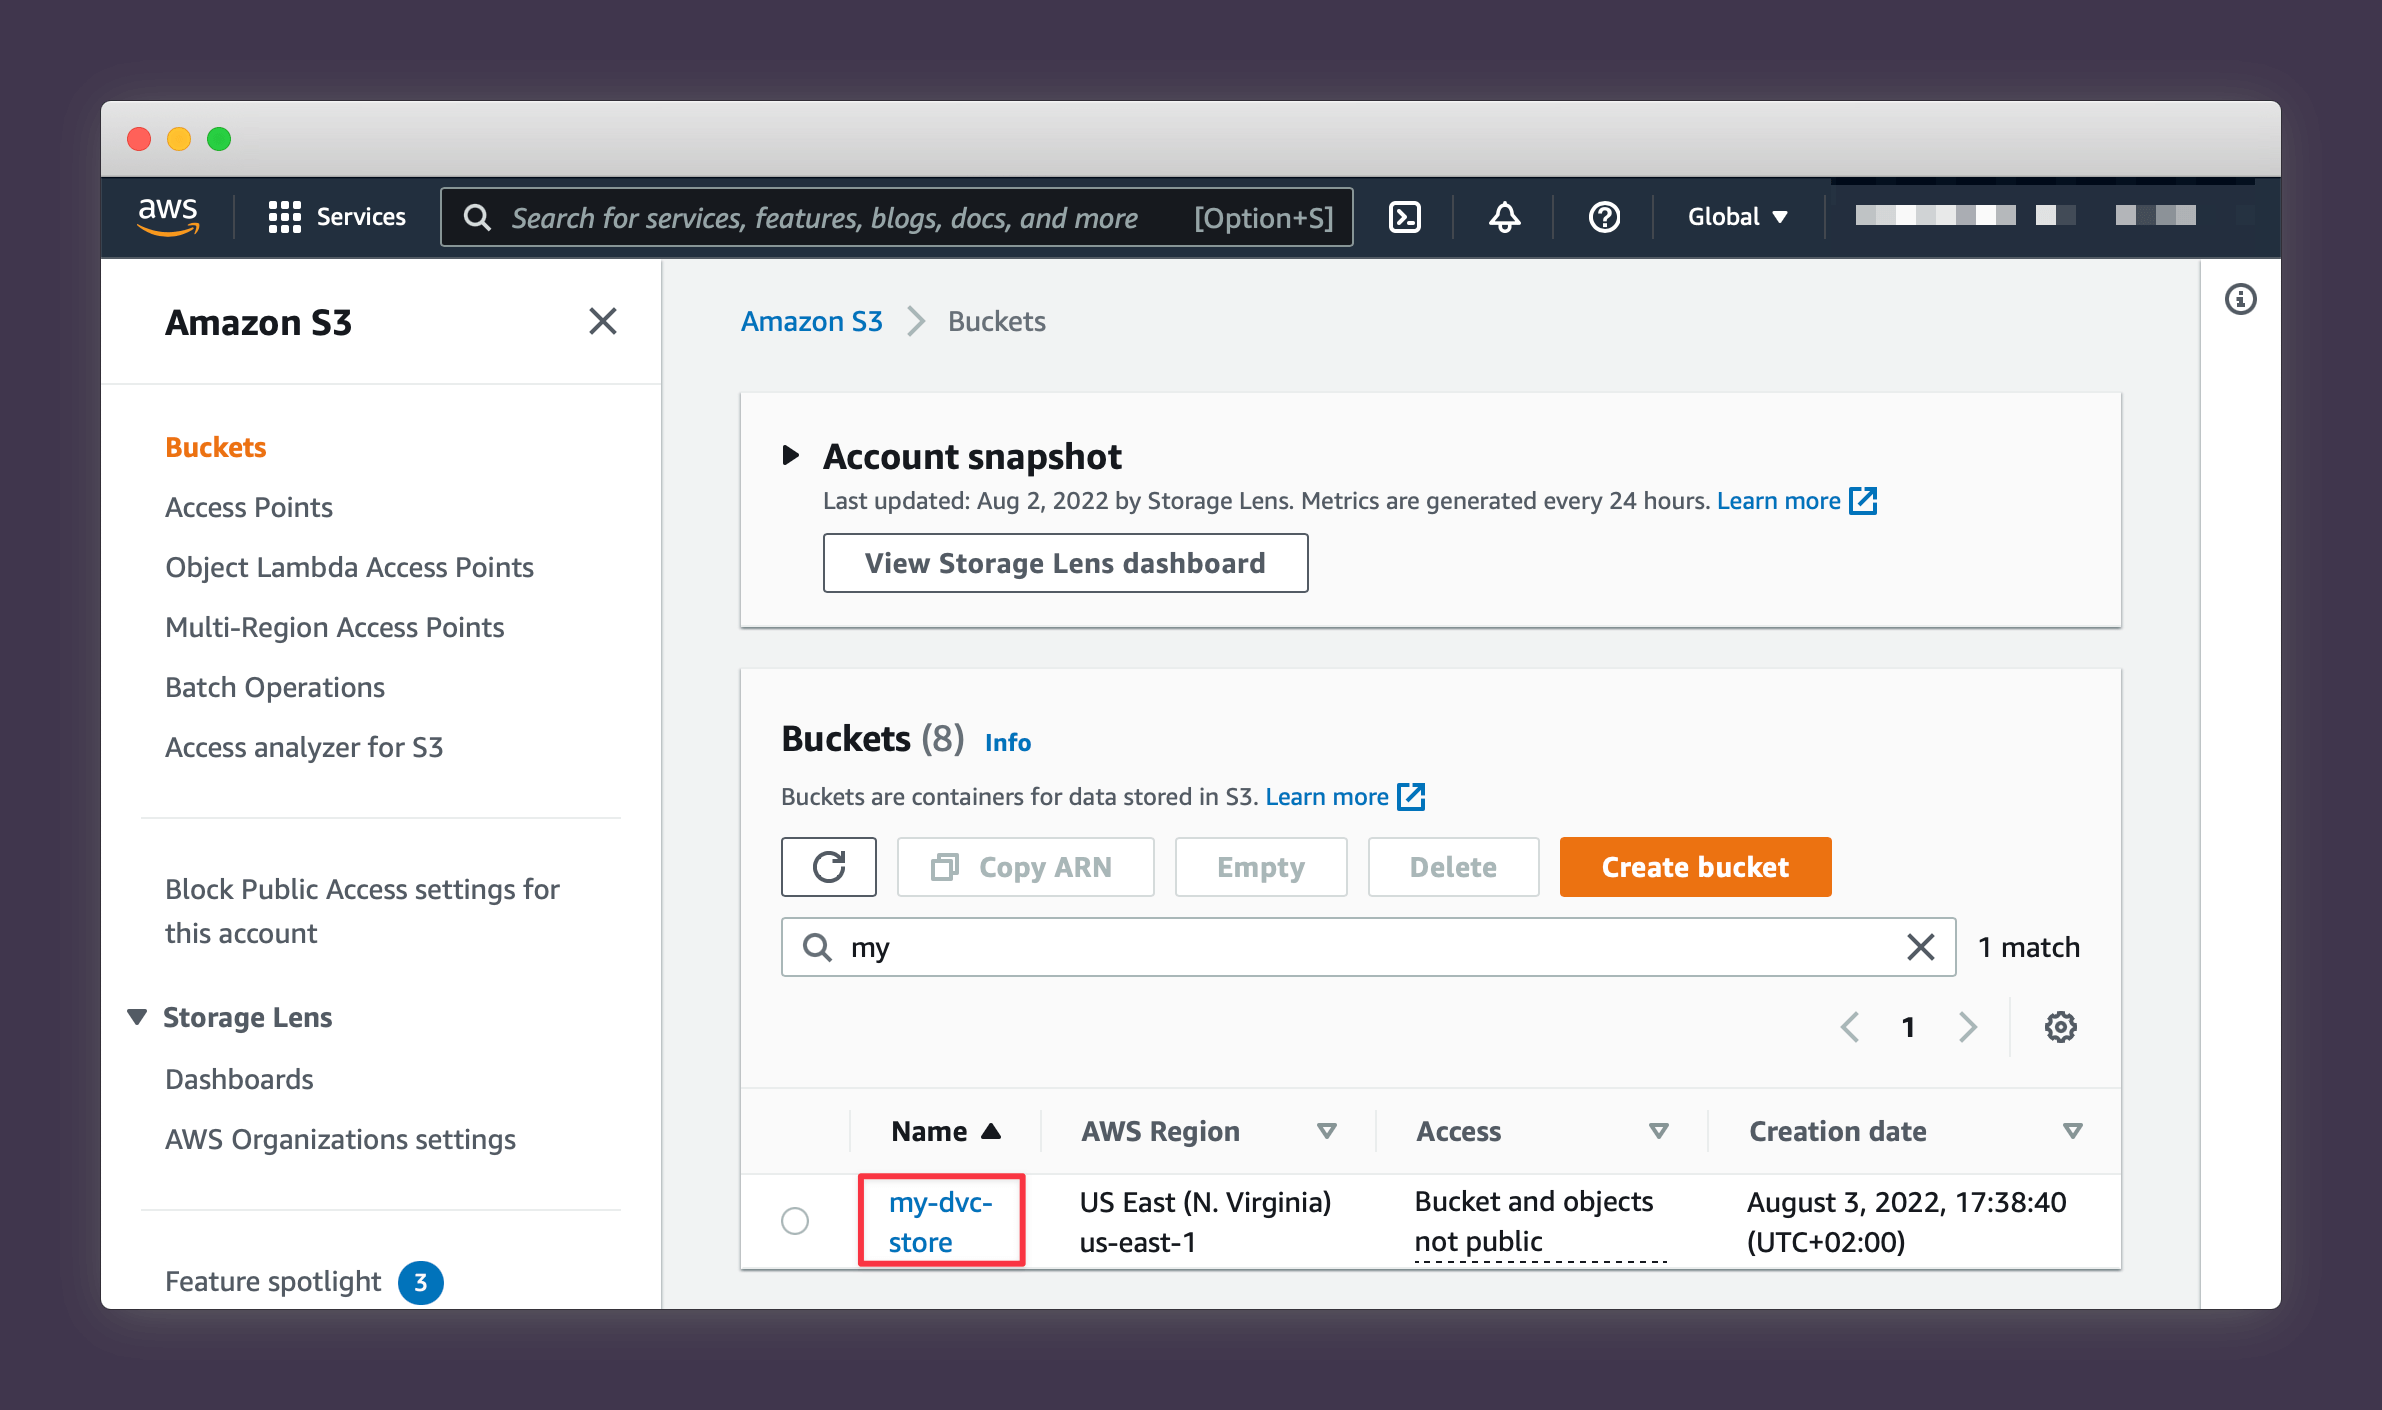
Task: Collapse the Storage Lens section
Action: point(137,1017)
